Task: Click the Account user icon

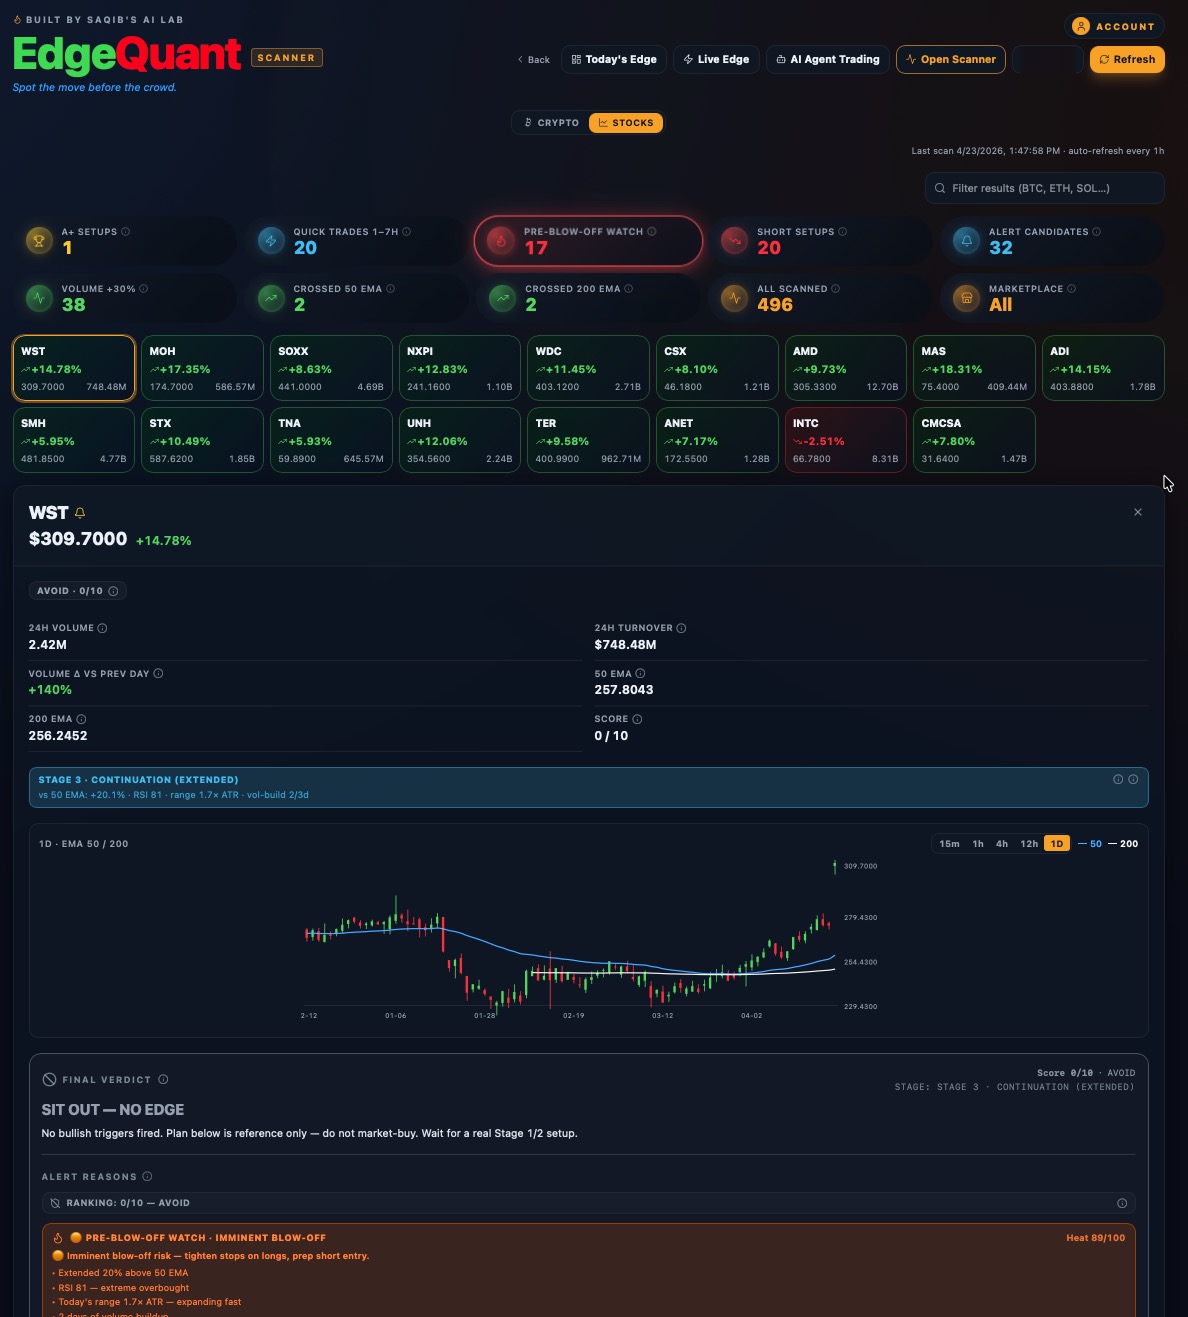Action: tap(1081, 26)
